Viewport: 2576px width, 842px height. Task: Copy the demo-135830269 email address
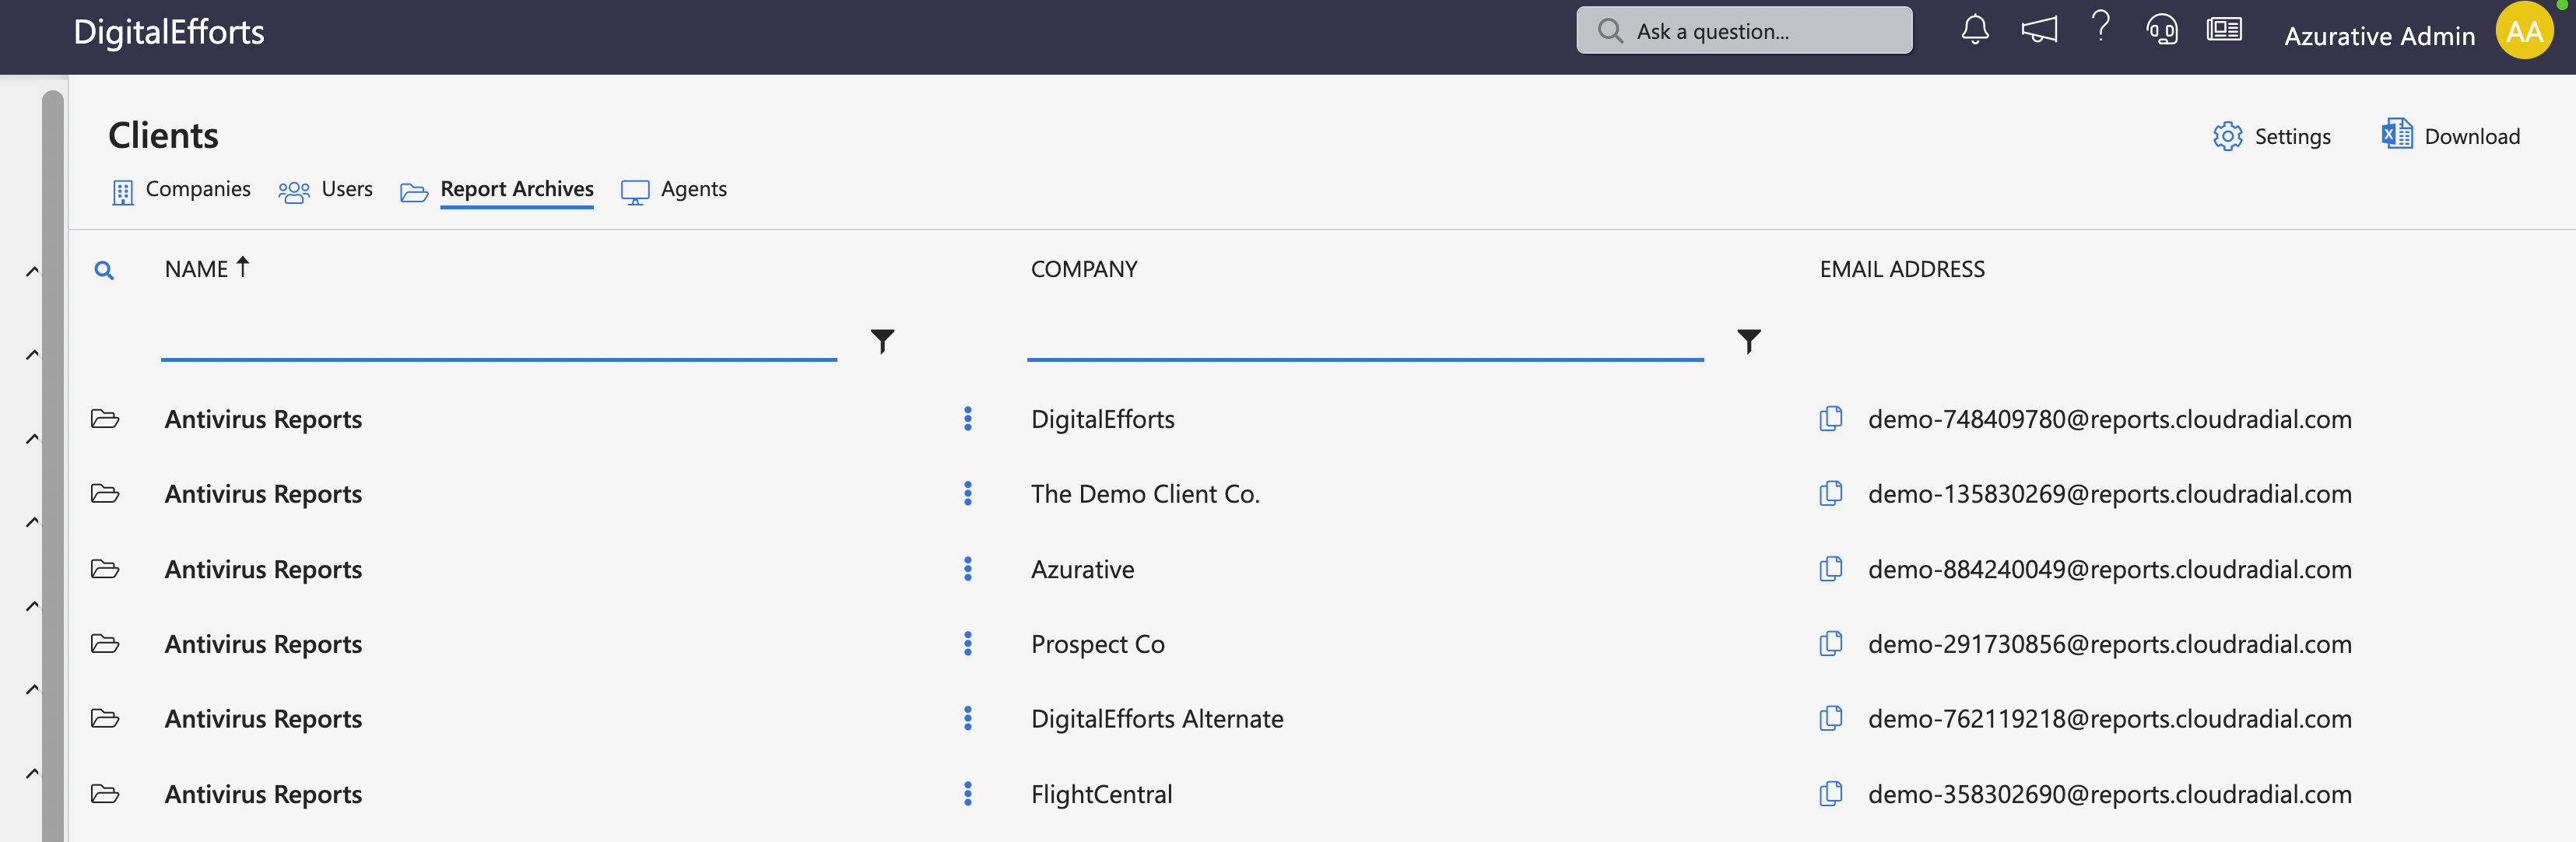pyautogui.click(x=1830, y=494)
